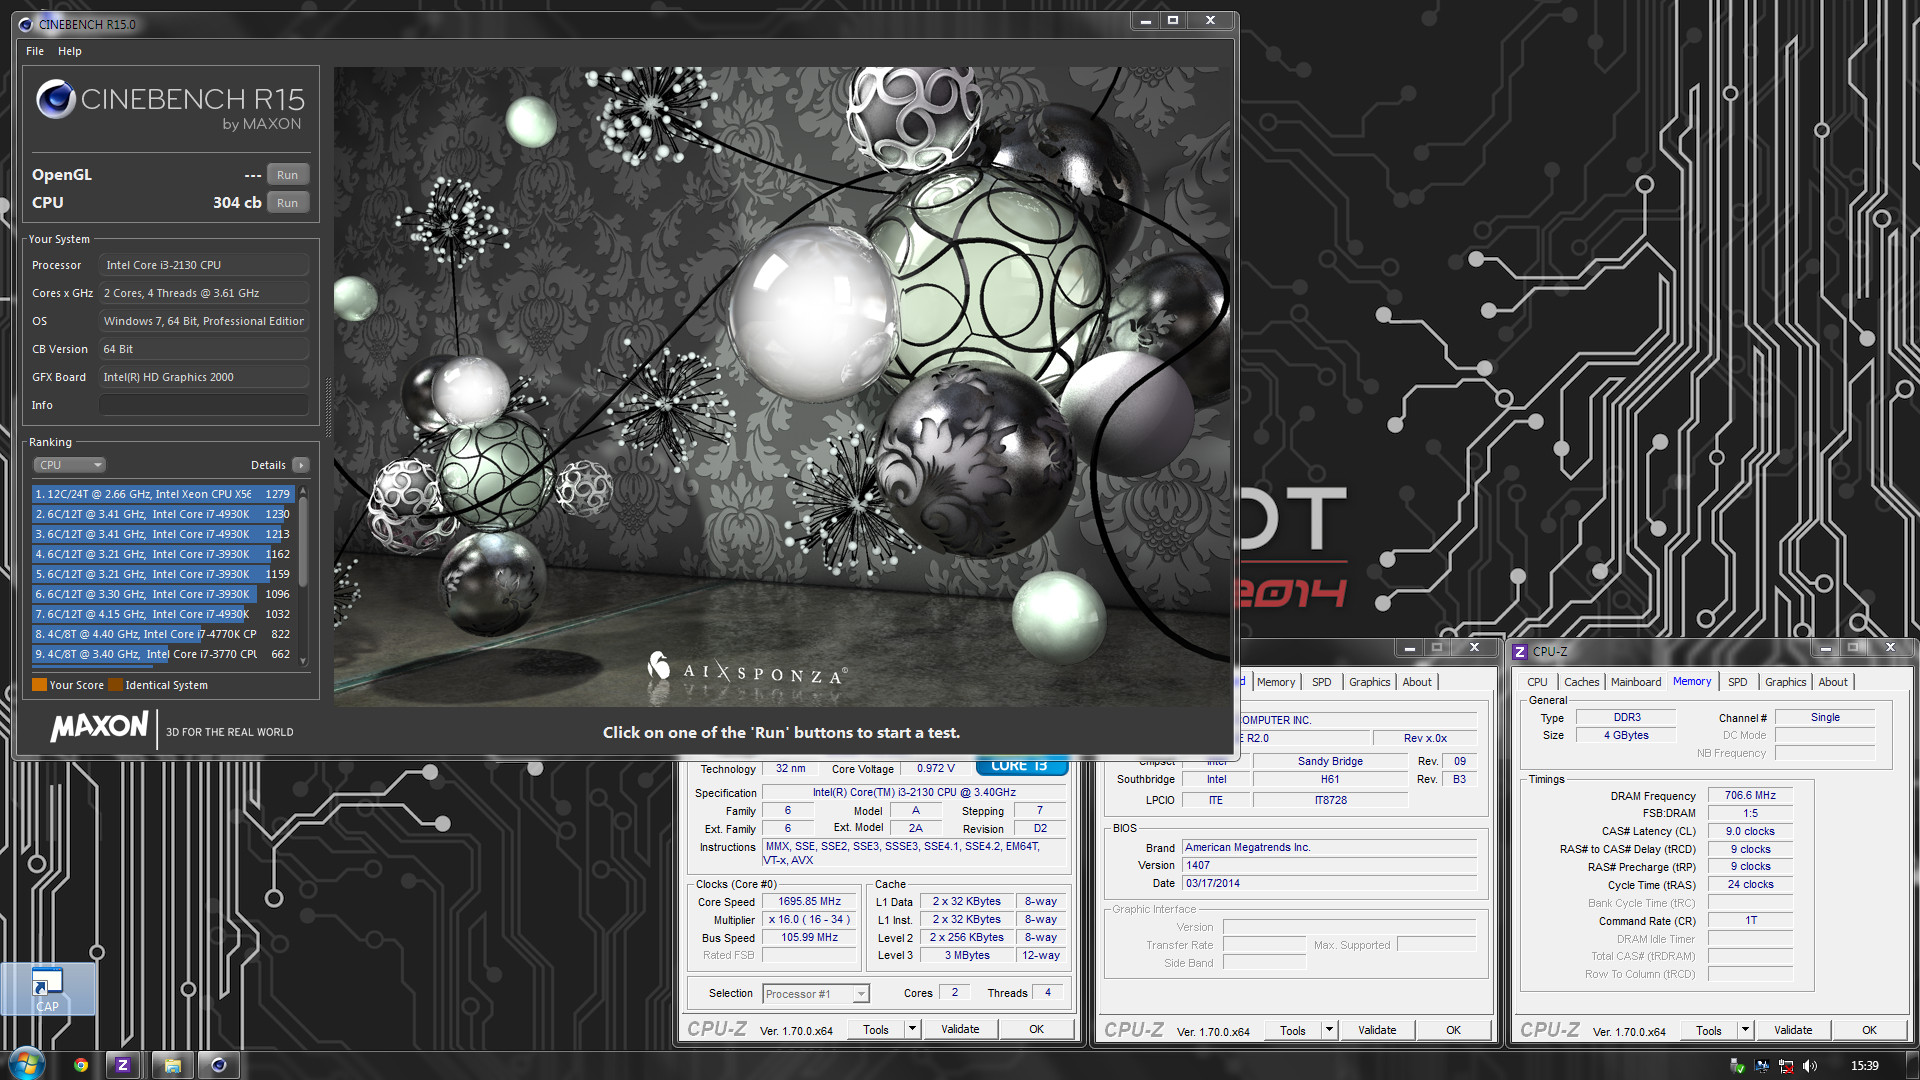This screenshot has height=1080, width=1920.
Task: Click Validate in the Mainboard window
Action: click(1377, 1030)
